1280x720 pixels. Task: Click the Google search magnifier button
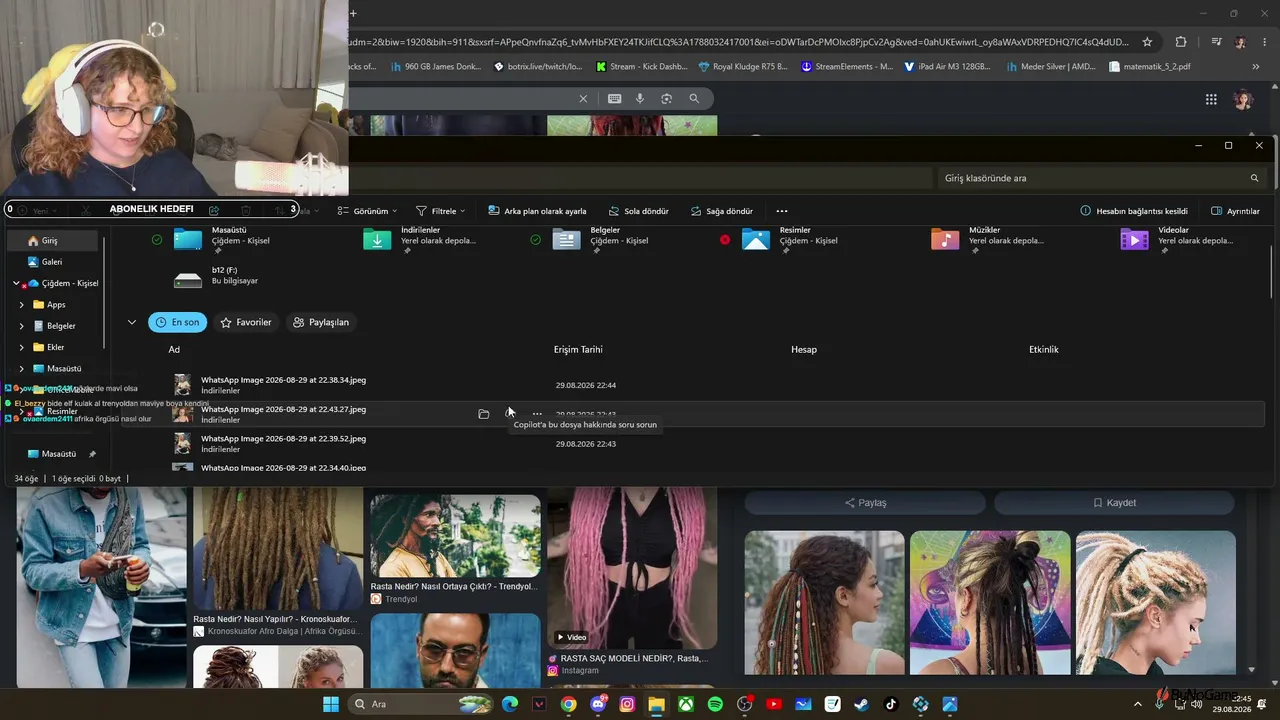pos(694,98)
